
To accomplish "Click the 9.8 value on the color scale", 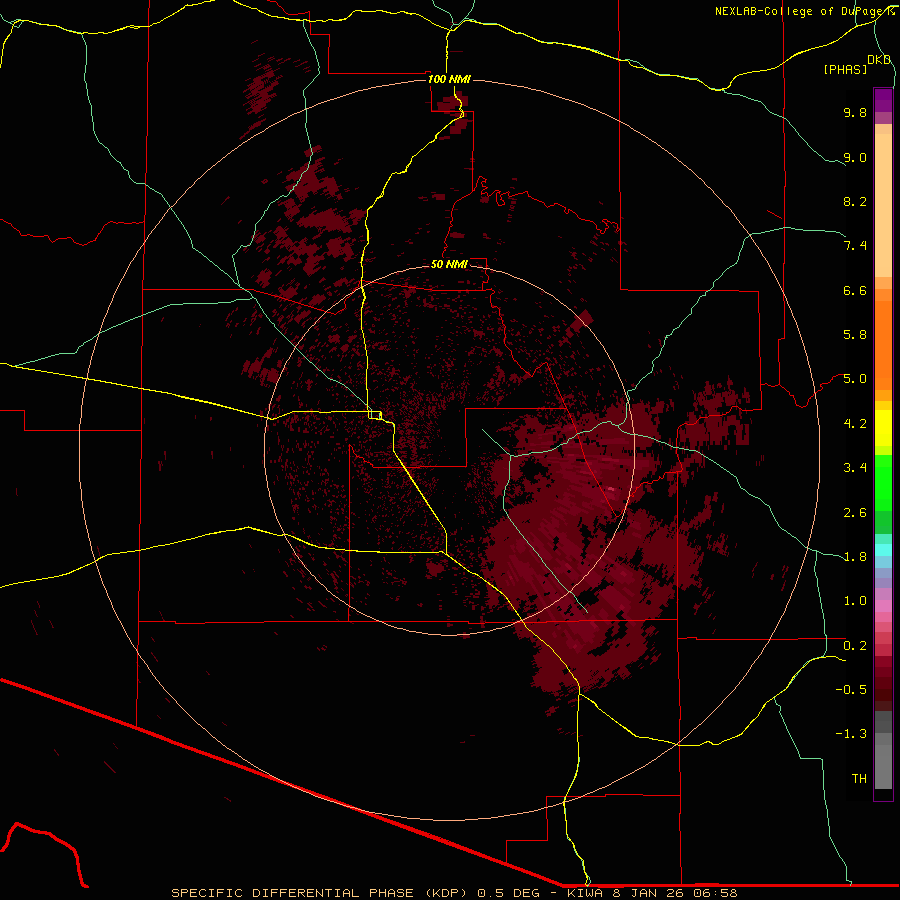I will [855, 112].
